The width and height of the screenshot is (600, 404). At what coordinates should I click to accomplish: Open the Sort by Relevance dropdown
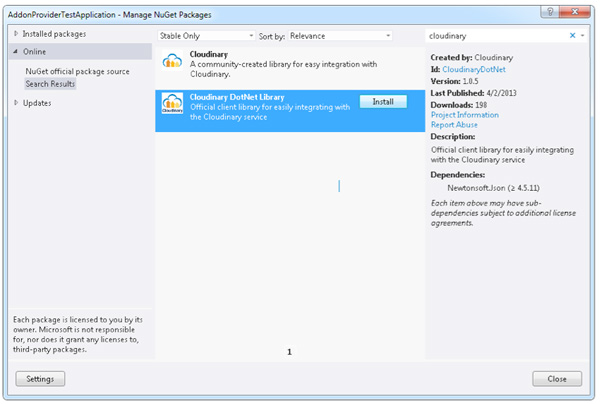[x=340, y=36]
